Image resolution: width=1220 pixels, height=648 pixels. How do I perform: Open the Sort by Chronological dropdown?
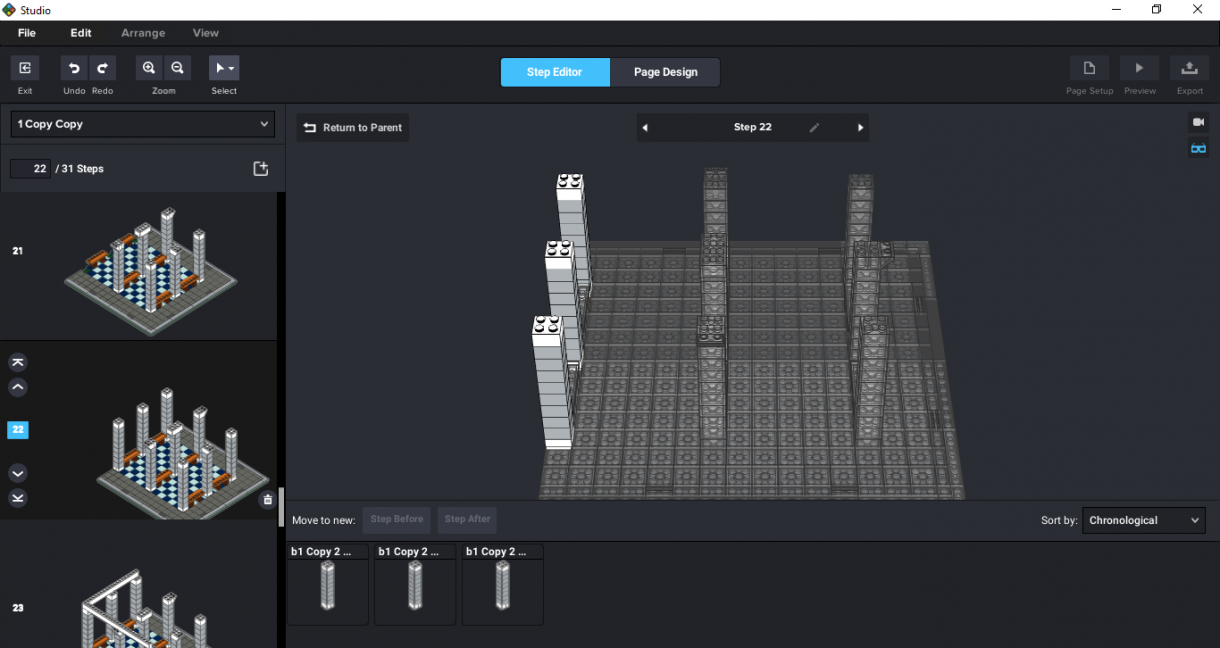1144,520
